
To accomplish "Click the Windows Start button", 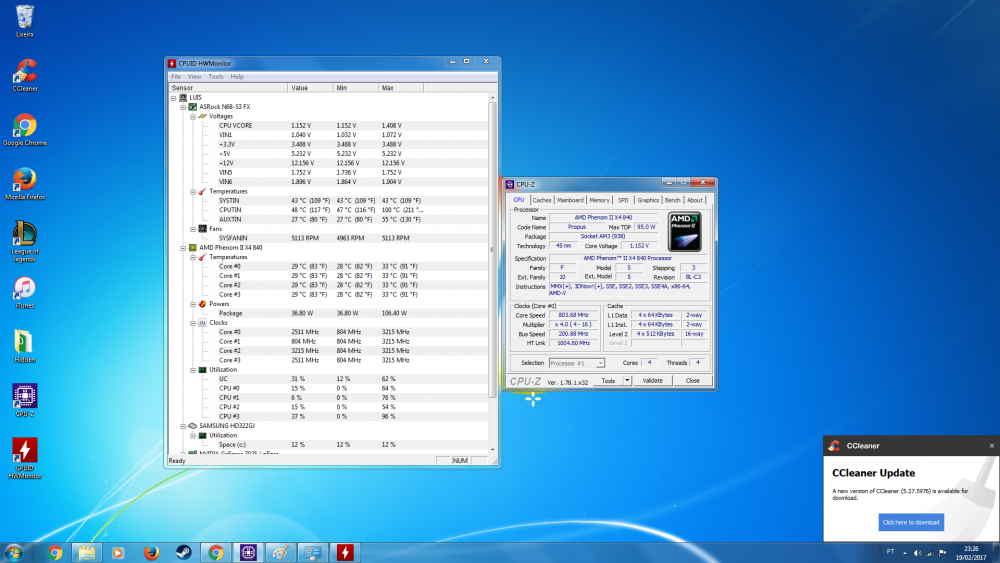I will coord(15,552).
